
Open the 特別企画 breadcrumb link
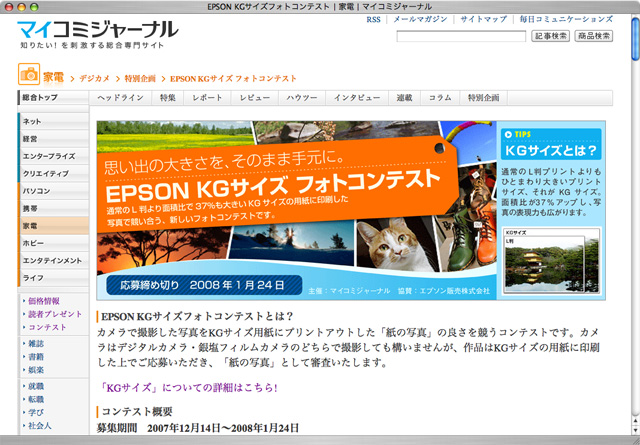(140, 78)
